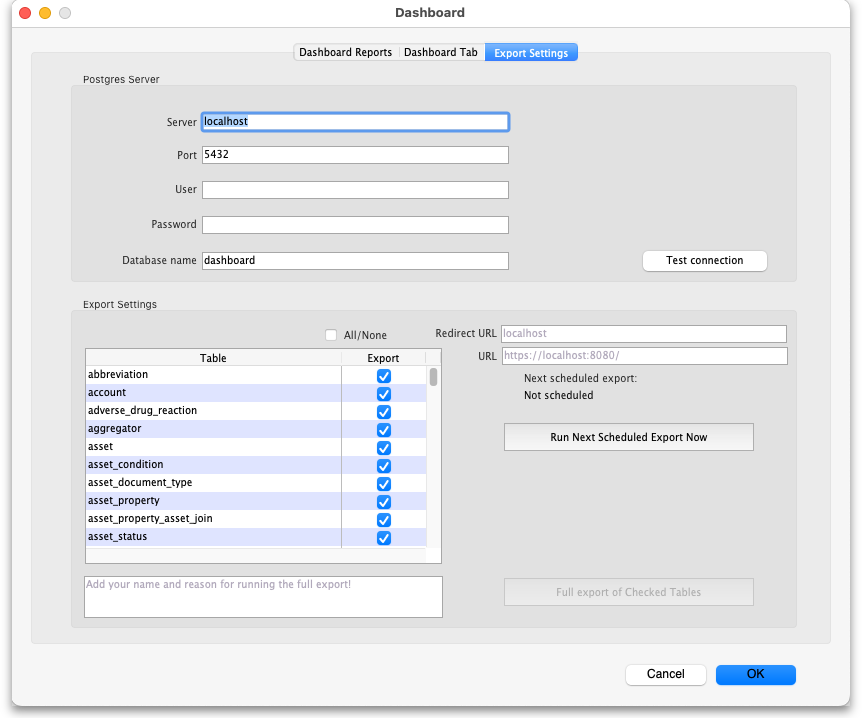Open the Dashboard Tab tab
Viewport: 862px width, 718px height.
point(440,52)
